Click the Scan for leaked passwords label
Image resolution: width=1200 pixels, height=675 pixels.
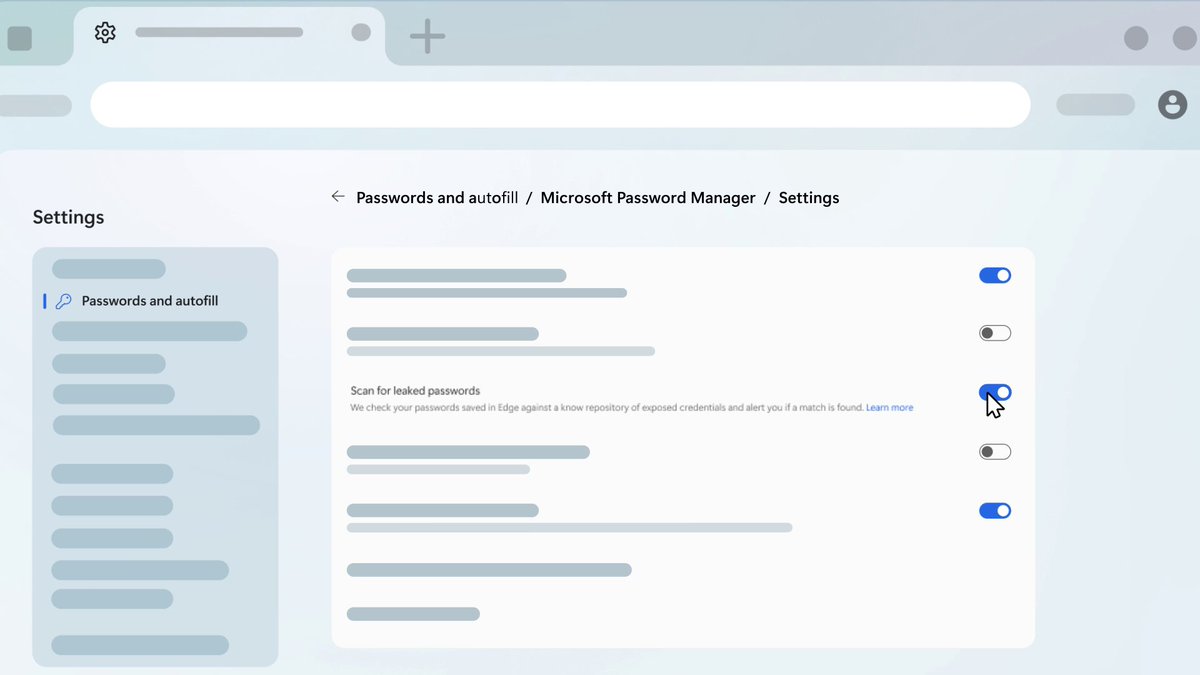[415, 391]
